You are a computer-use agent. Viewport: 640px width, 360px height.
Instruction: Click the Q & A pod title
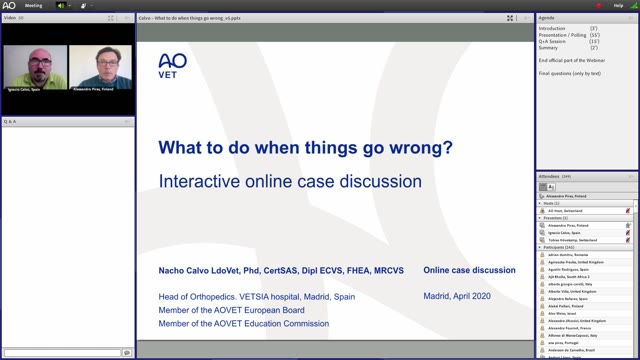[10, 122]
